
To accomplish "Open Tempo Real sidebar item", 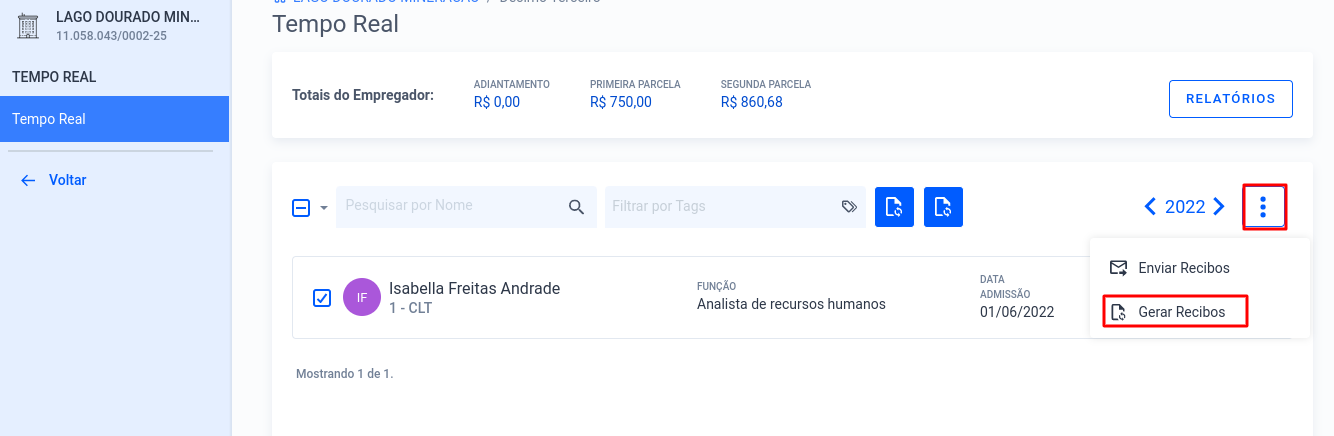I will [x=115, y=119].
